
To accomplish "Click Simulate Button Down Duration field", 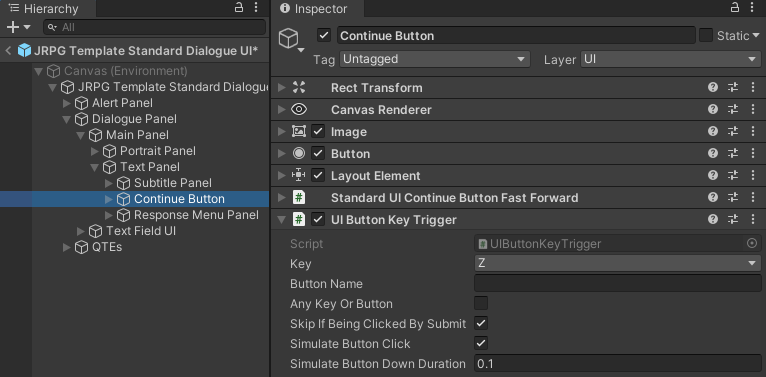I will [x=617, y=363].
